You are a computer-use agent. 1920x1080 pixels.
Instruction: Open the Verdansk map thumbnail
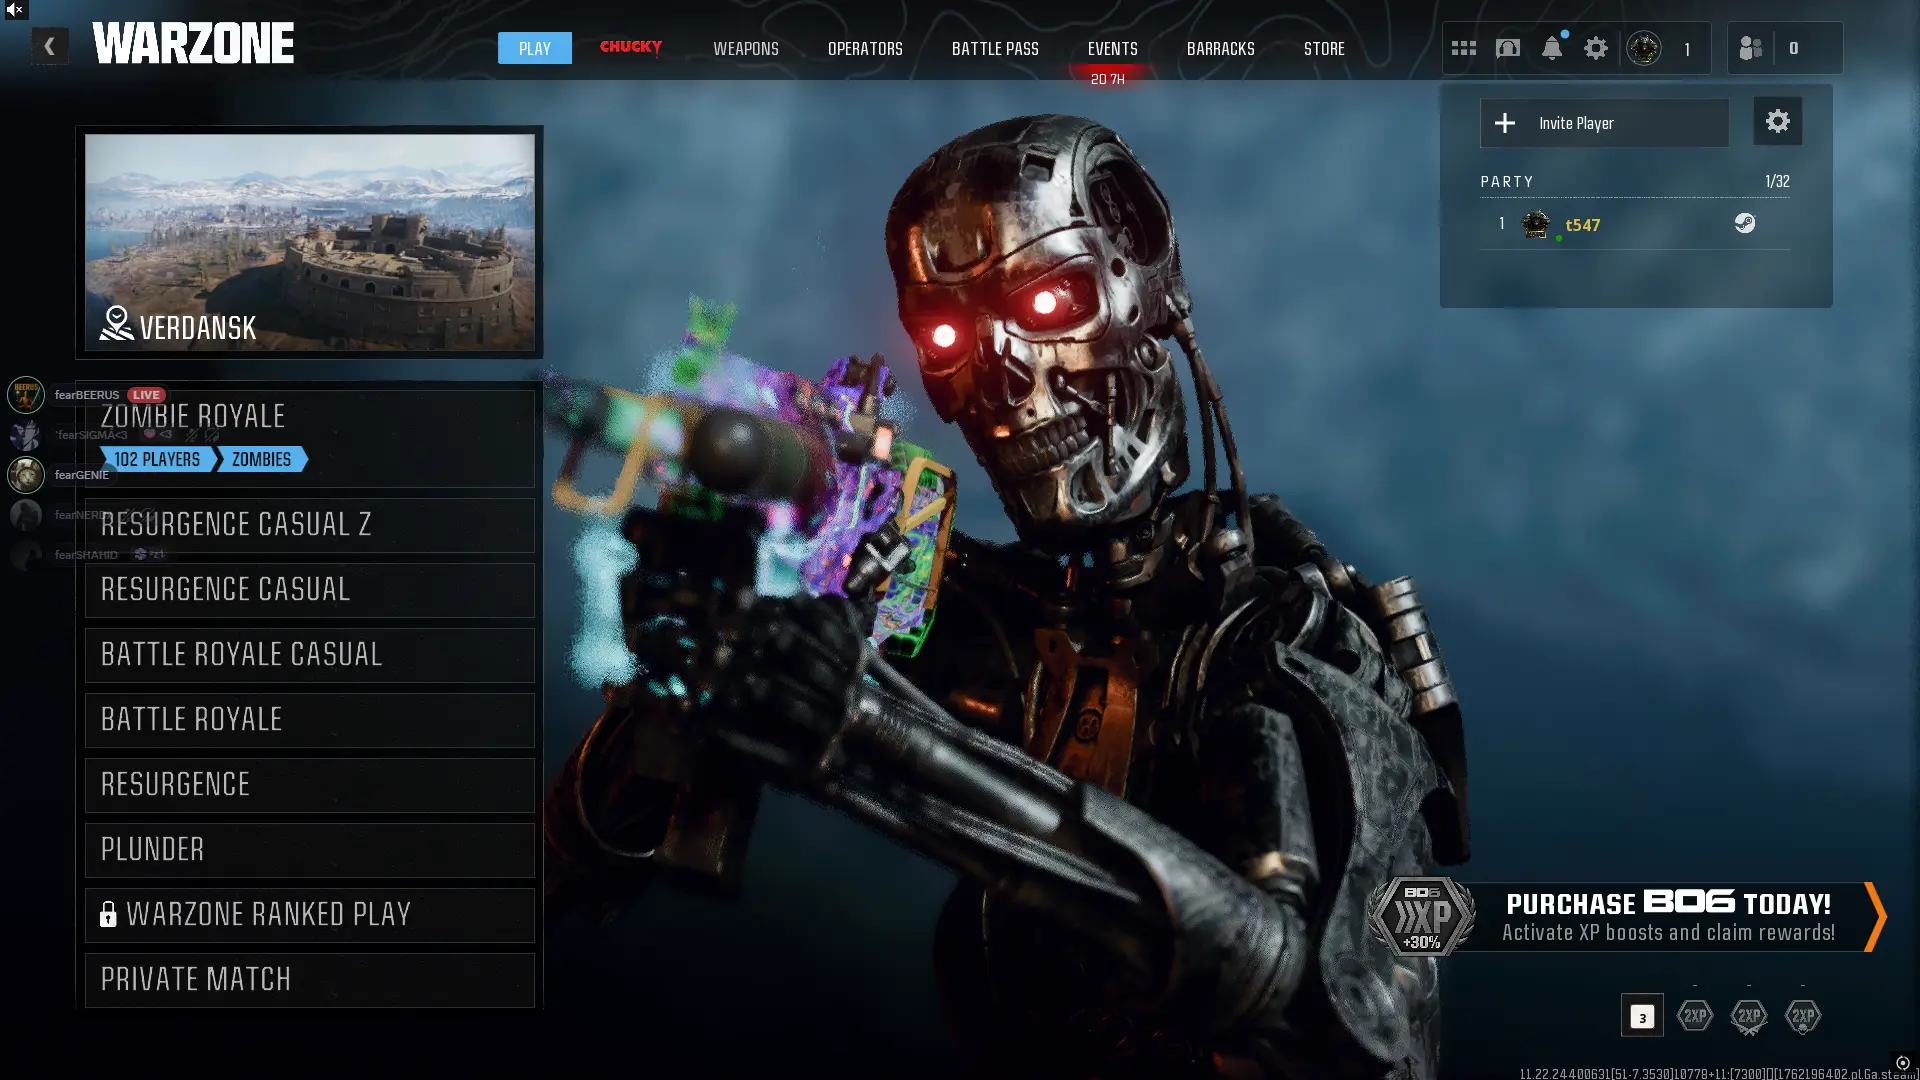(310, 242)
